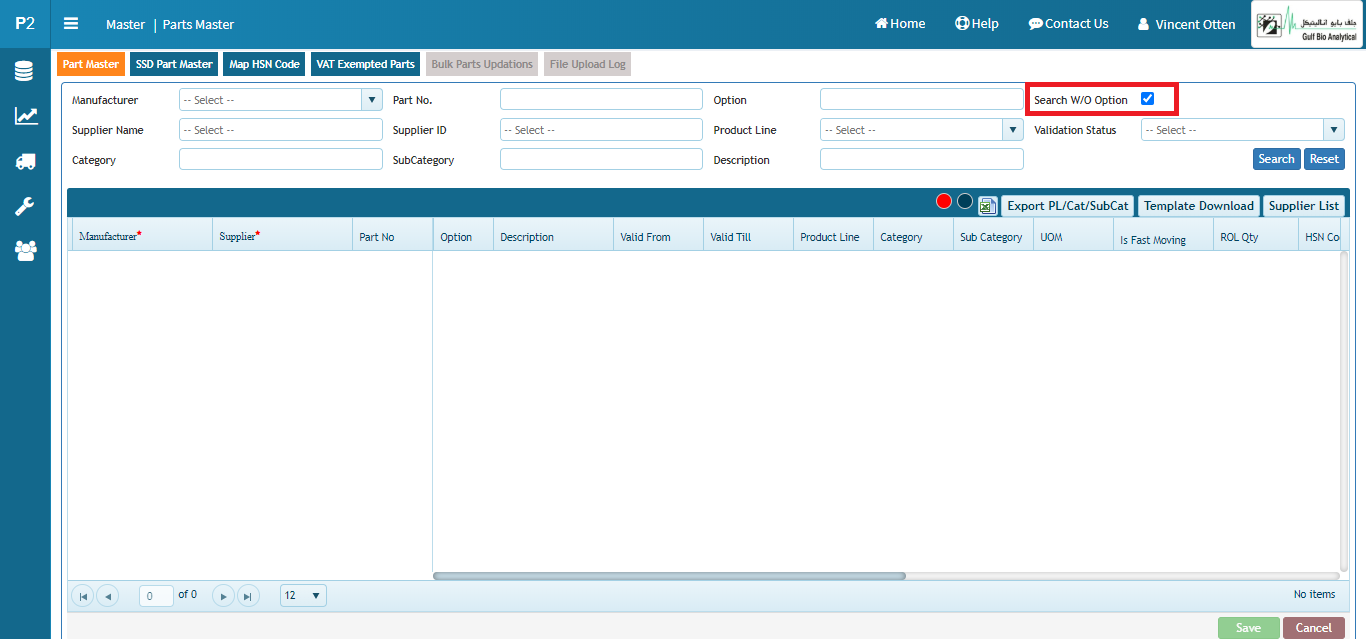The image size is (1366, 639).
Task: Open the Map HSN Code tab
Action: click(264, 64)
